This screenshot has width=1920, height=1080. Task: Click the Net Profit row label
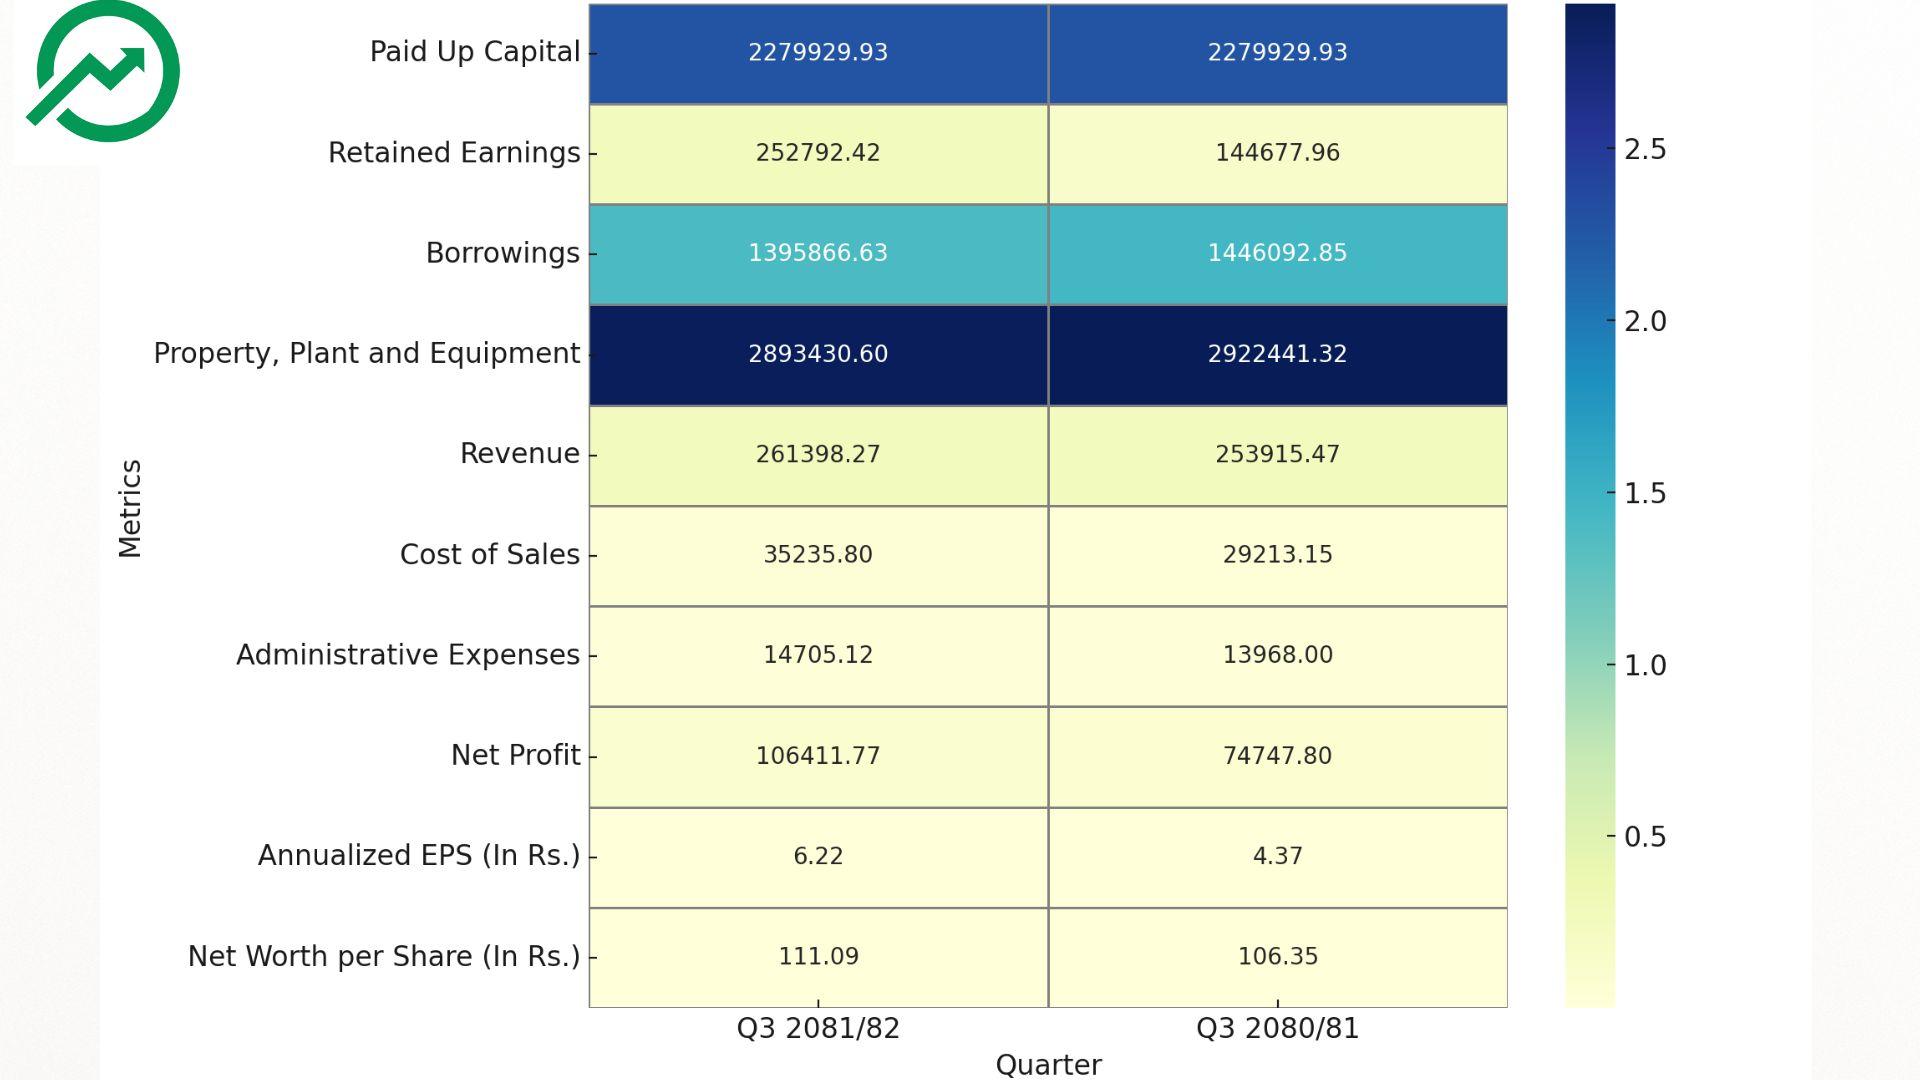(515, 755)
